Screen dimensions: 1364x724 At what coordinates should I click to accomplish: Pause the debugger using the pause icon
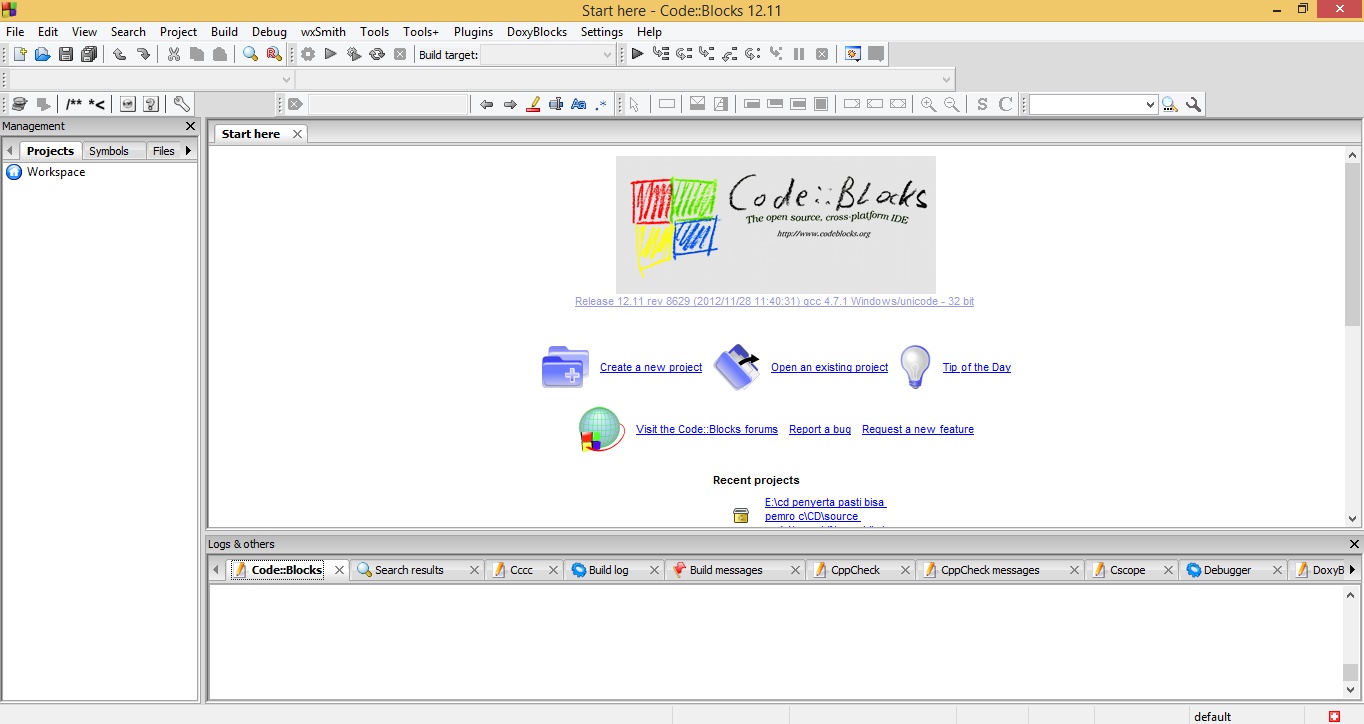click(x=798, y=54)
